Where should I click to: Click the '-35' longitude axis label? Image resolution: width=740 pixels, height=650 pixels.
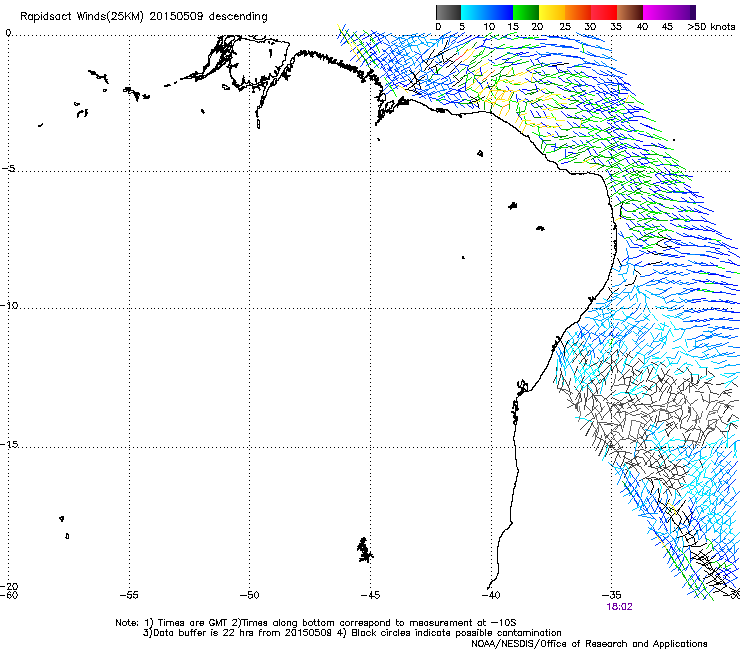611,595
